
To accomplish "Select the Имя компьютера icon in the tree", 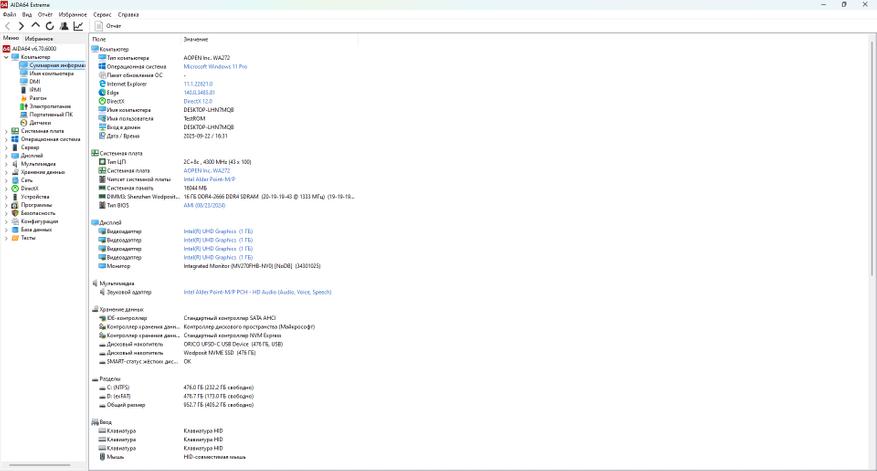I will click(x=23, y=73).
